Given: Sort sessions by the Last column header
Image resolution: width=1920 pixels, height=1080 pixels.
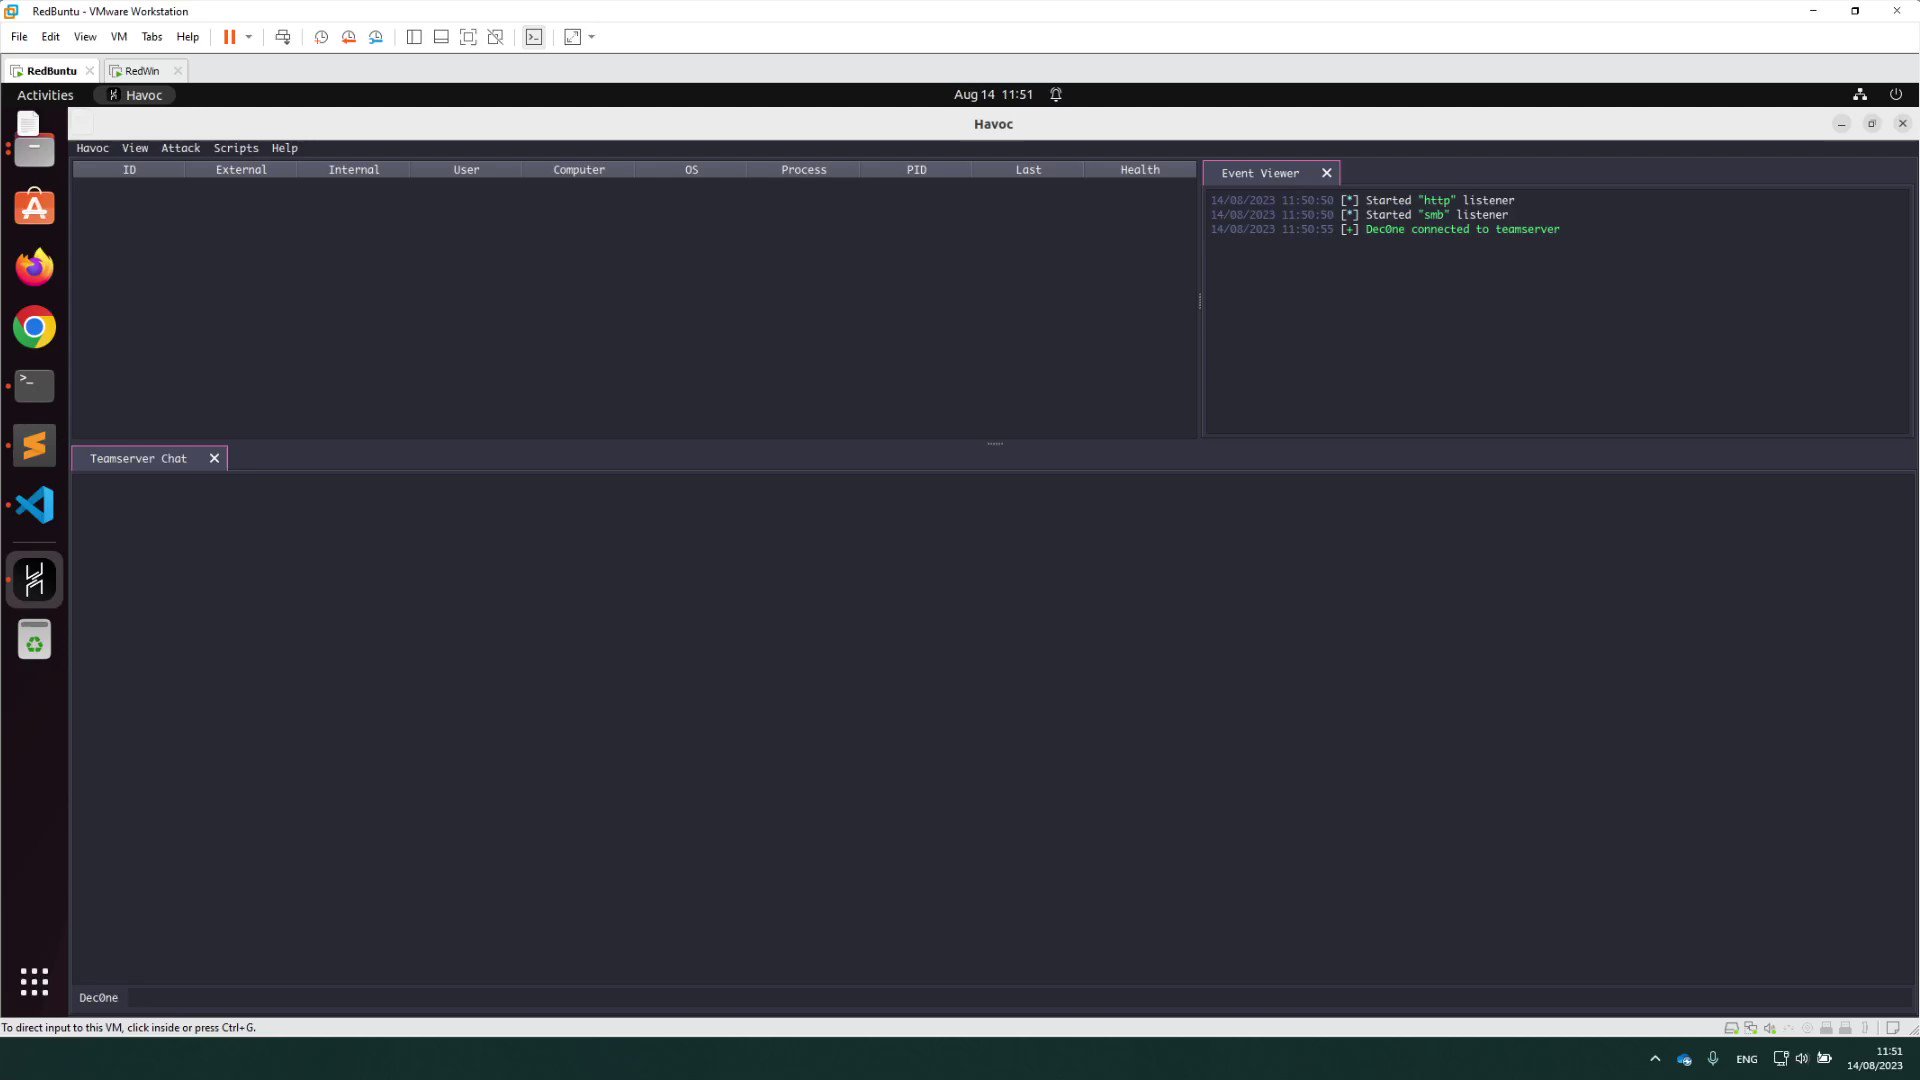Looking at the screenshot, I should [1028, 170].
